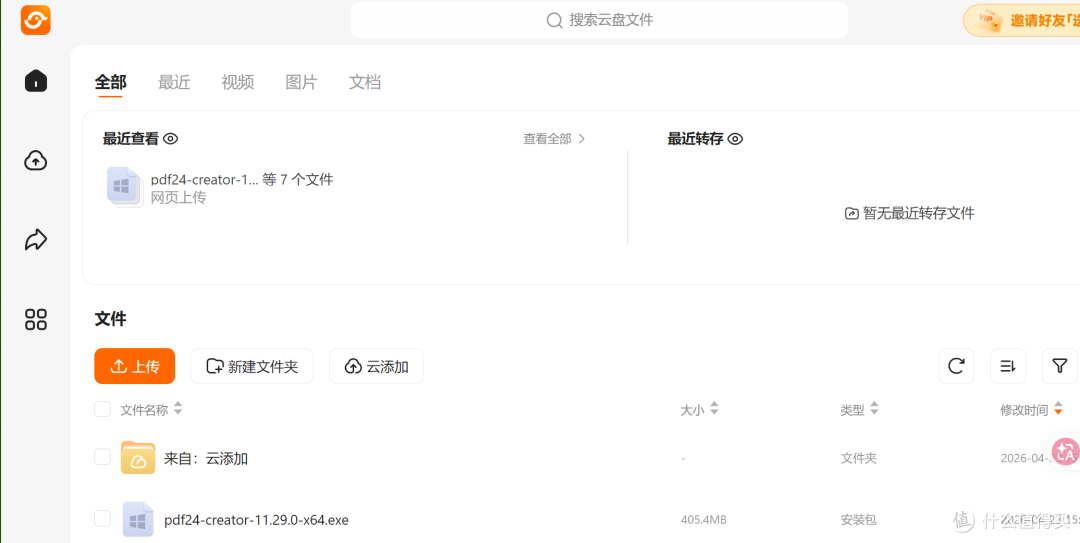This screenshot has height=543, width=1080.
Task: Open the apps grid sidebar icon
Action: (36, 319)
